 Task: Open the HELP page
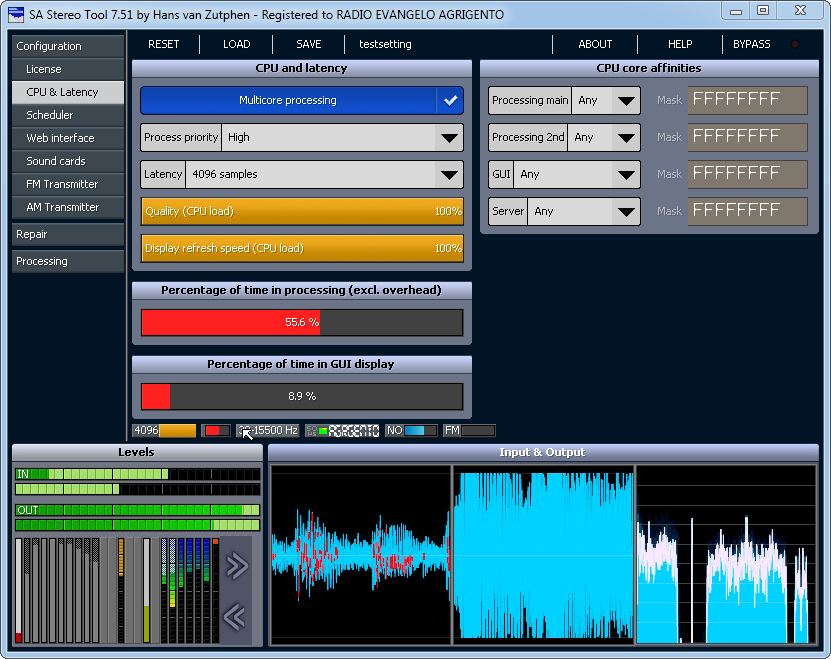point(680,45)
